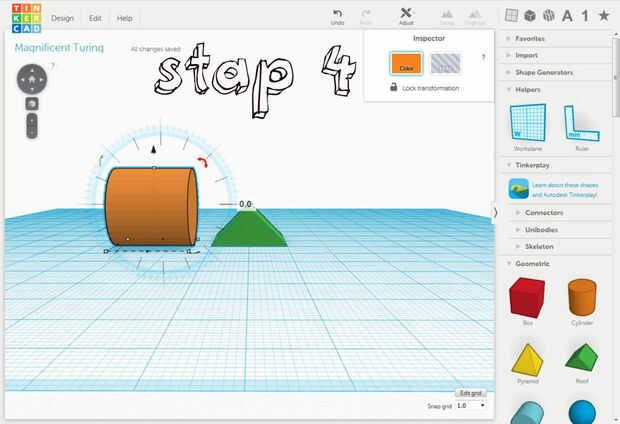The image size is (620, 424).
Task: Select the light blue round roof shape
Action: tap(527, 412)
